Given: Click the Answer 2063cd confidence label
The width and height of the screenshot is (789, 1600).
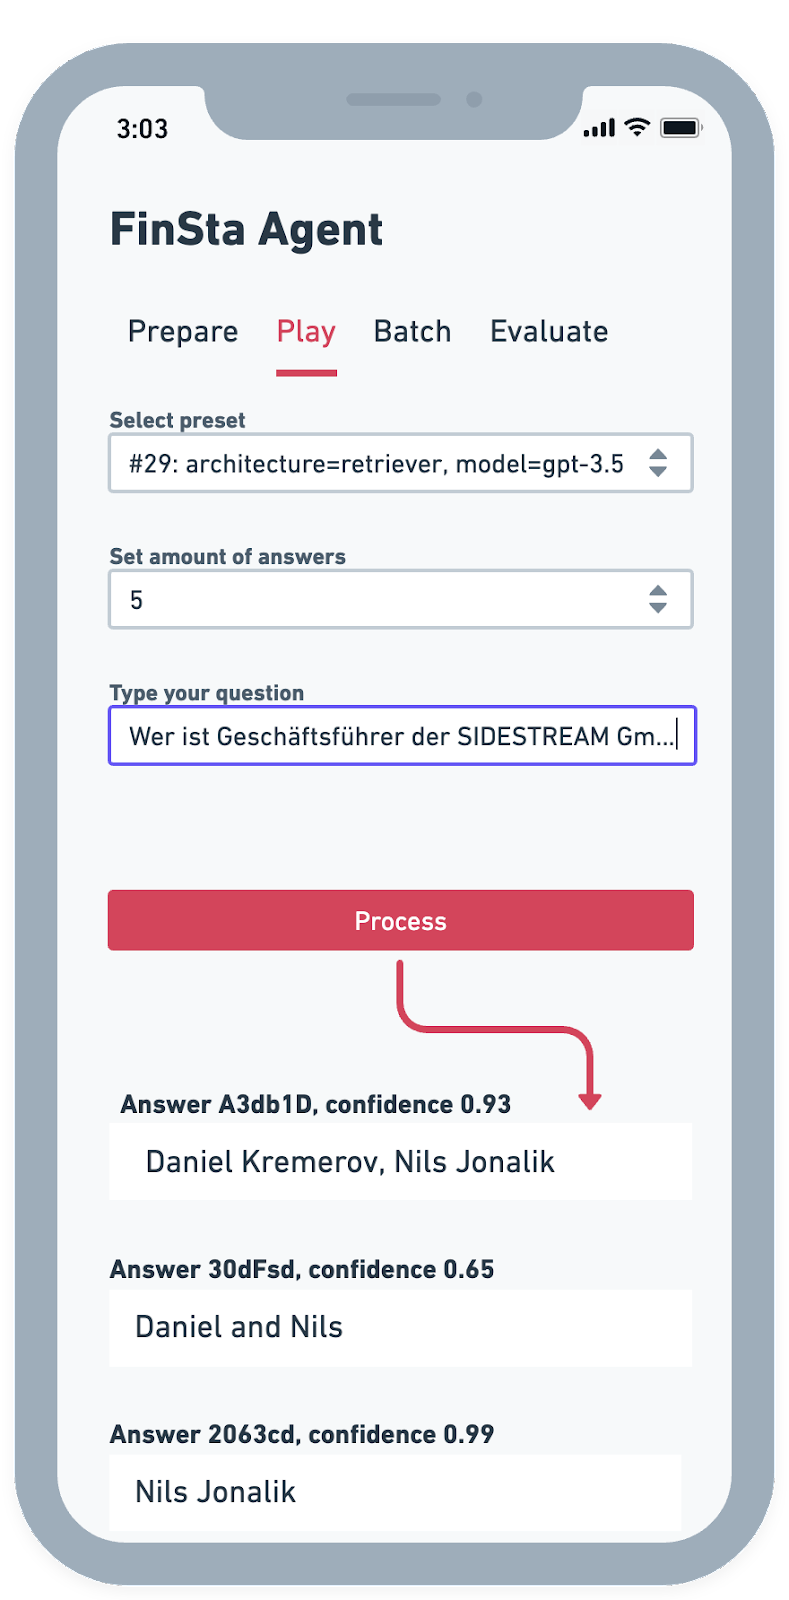Looking at the screenshot, I should pyautogui.click(x=302, y=1434).
